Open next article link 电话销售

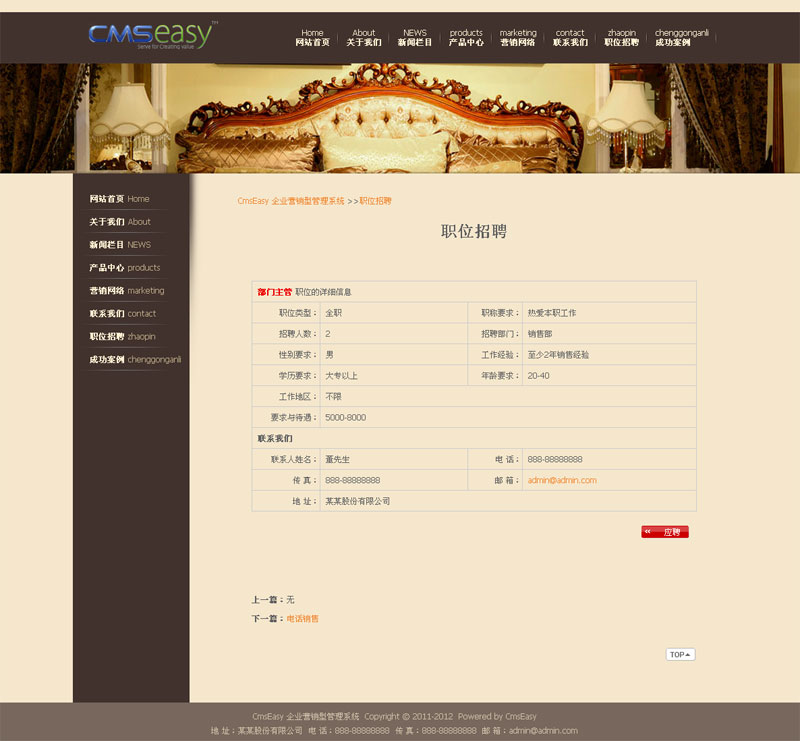[303, 619]
